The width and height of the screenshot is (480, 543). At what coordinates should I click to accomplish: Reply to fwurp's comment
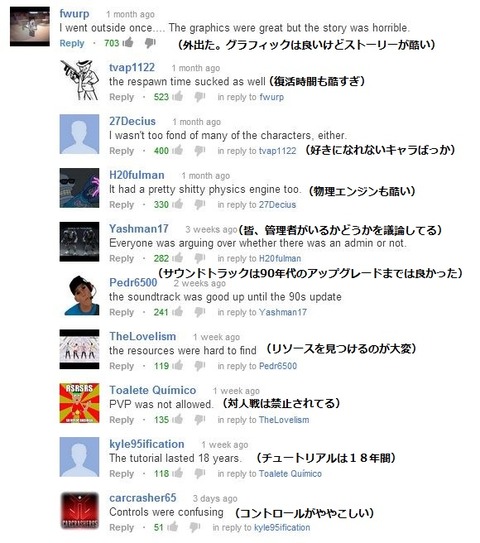[72, 43]
